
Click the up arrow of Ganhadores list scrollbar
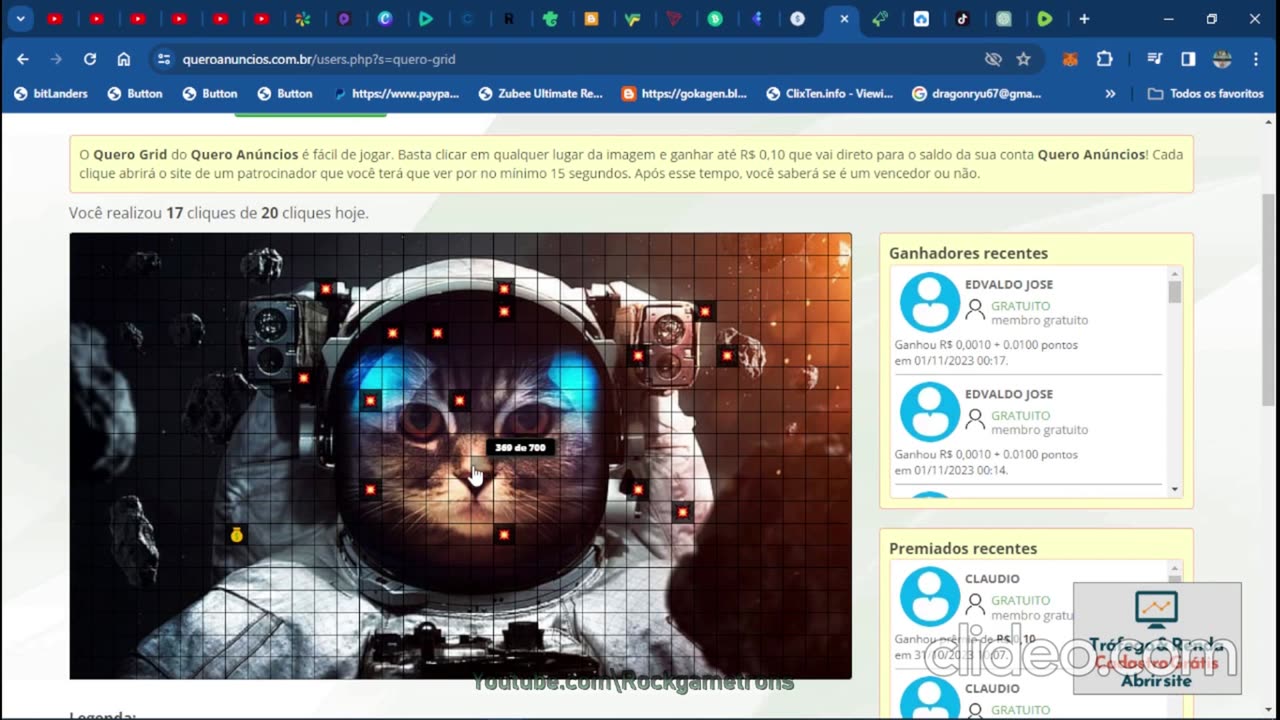(1174, 273)
